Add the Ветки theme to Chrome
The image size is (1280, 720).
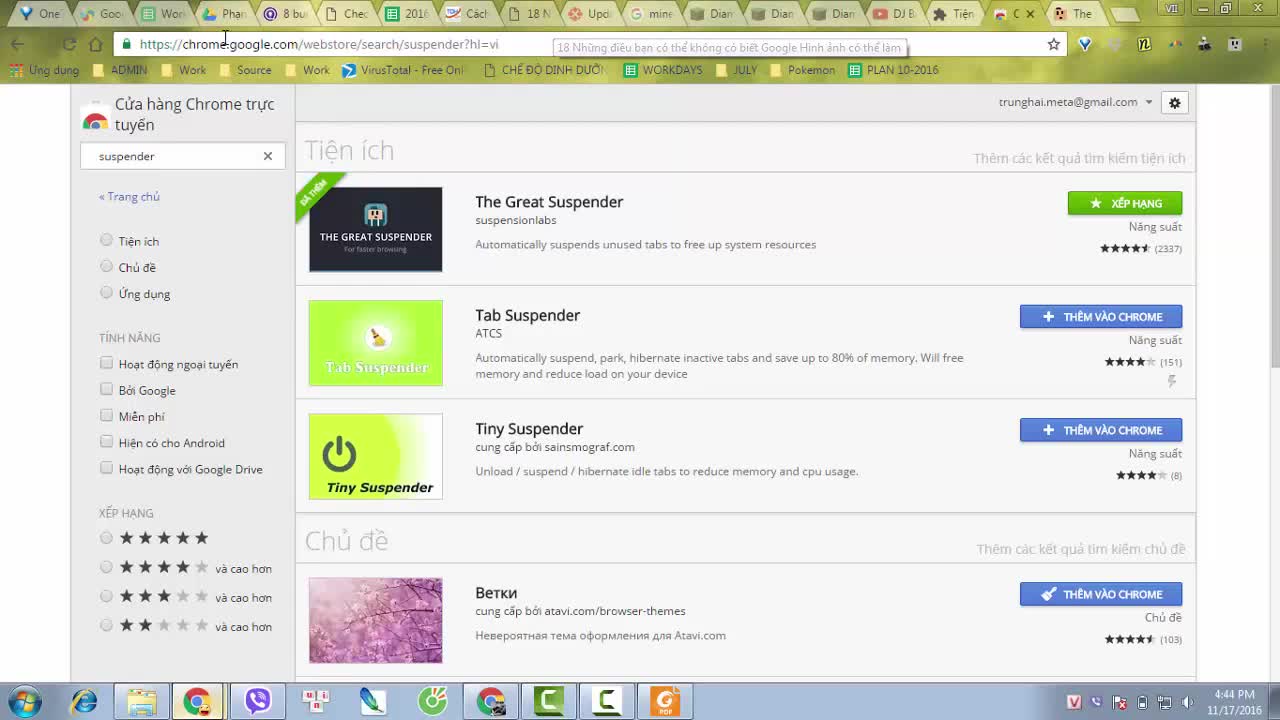[x=1101, y=594]
